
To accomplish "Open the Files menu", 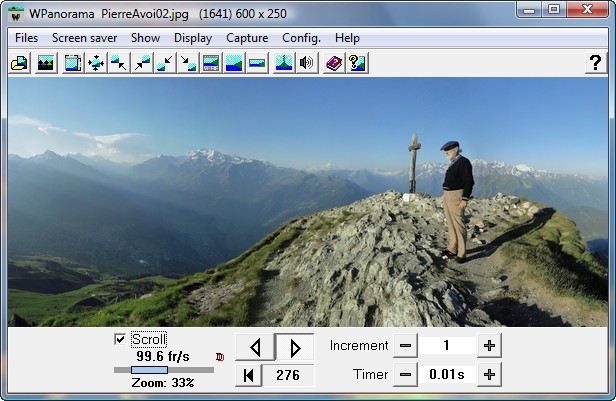I will pos(27,38).
